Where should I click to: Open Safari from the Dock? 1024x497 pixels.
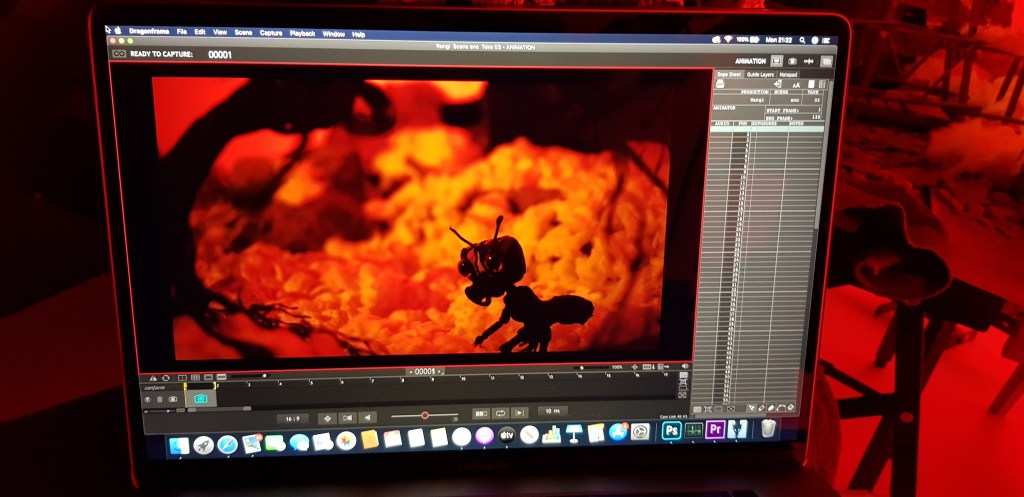point(227,443)
